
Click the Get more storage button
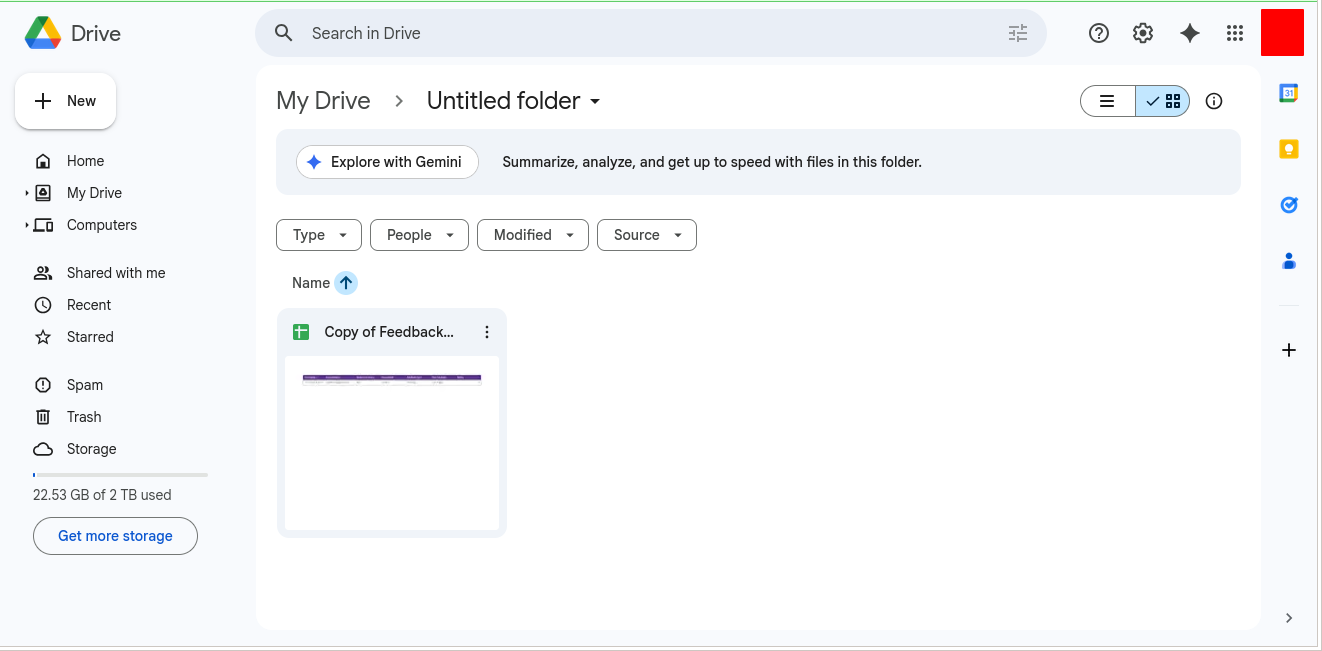click(115, 536)
